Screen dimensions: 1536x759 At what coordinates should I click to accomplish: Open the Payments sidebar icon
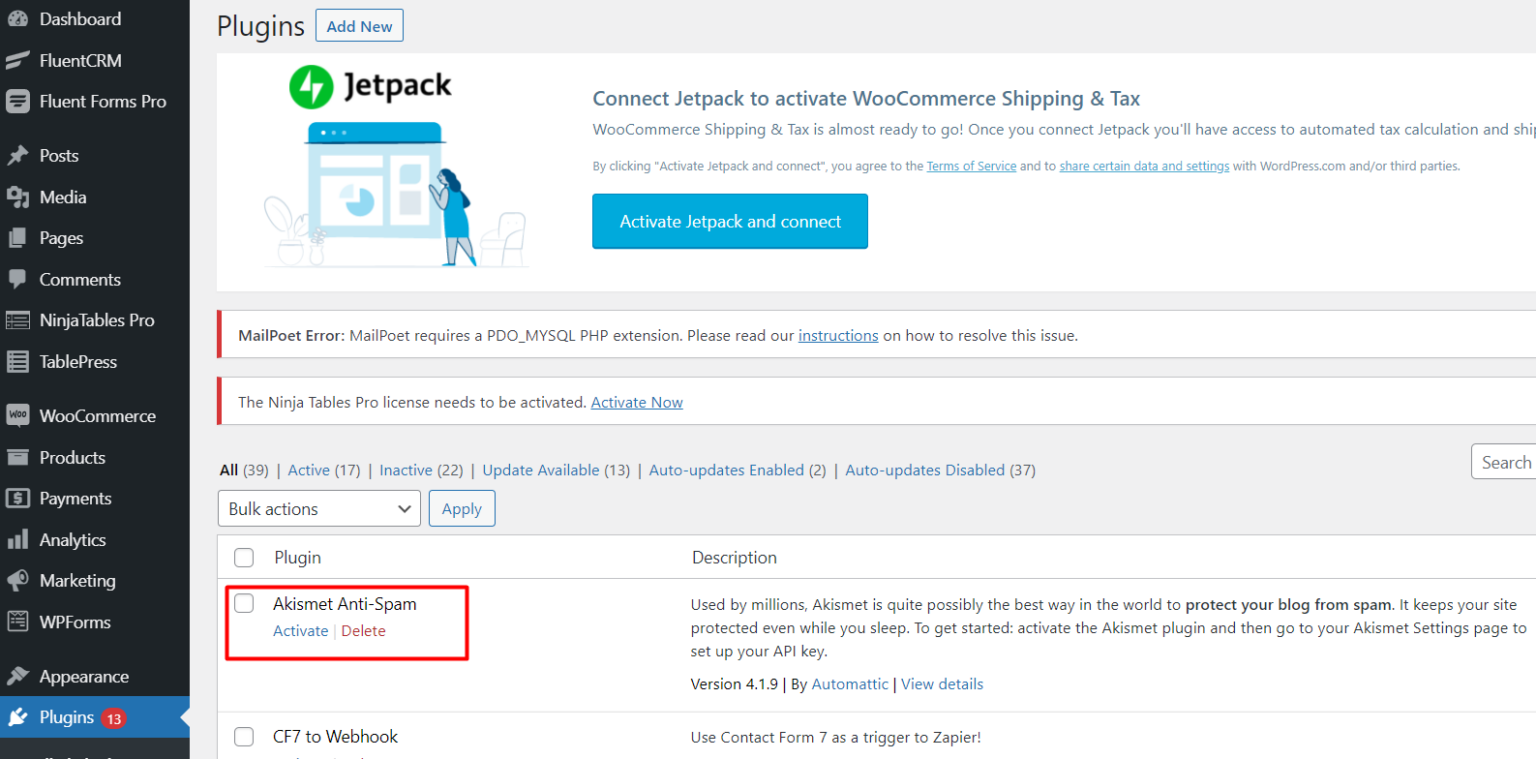(19, 498)
